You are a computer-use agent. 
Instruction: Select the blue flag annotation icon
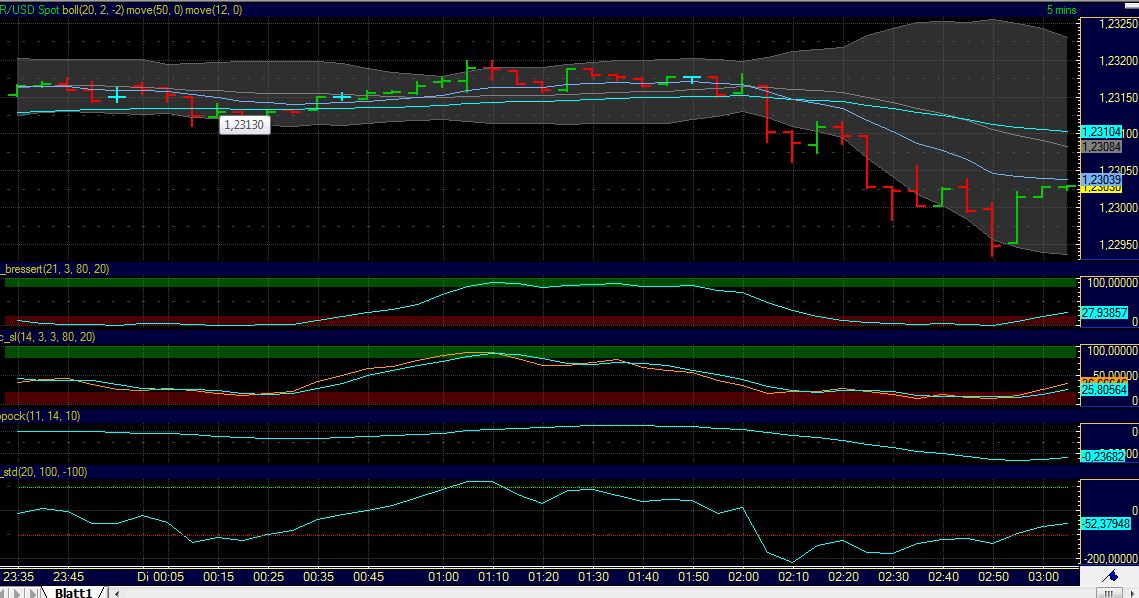coord(1113,577)
